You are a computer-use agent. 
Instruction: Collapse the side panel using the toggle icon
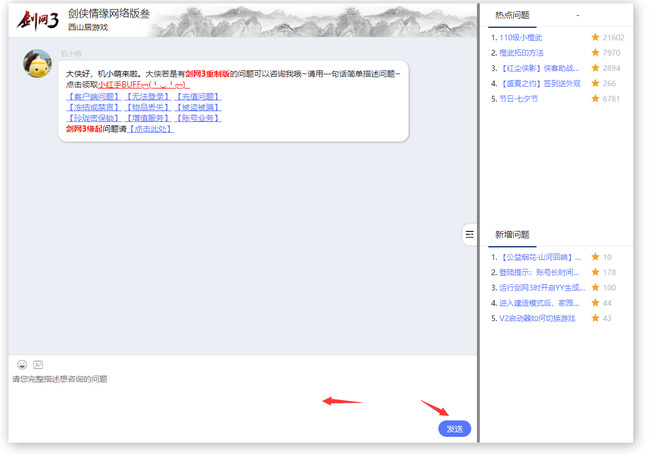469,234
